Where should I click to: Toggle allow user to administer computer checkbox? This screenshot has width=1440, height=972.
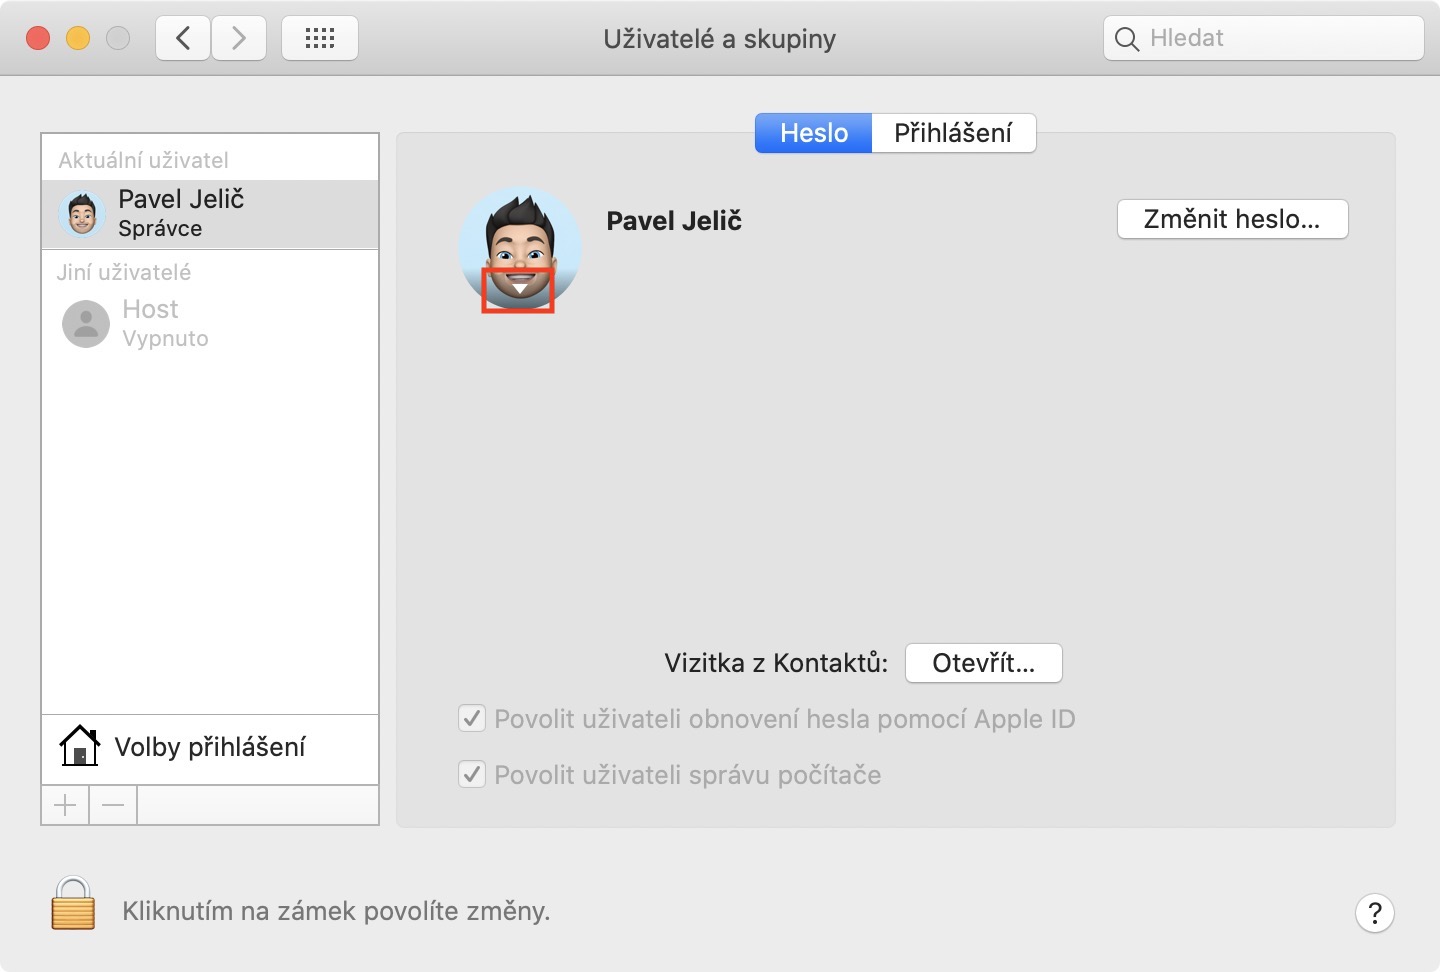[472, 775]
